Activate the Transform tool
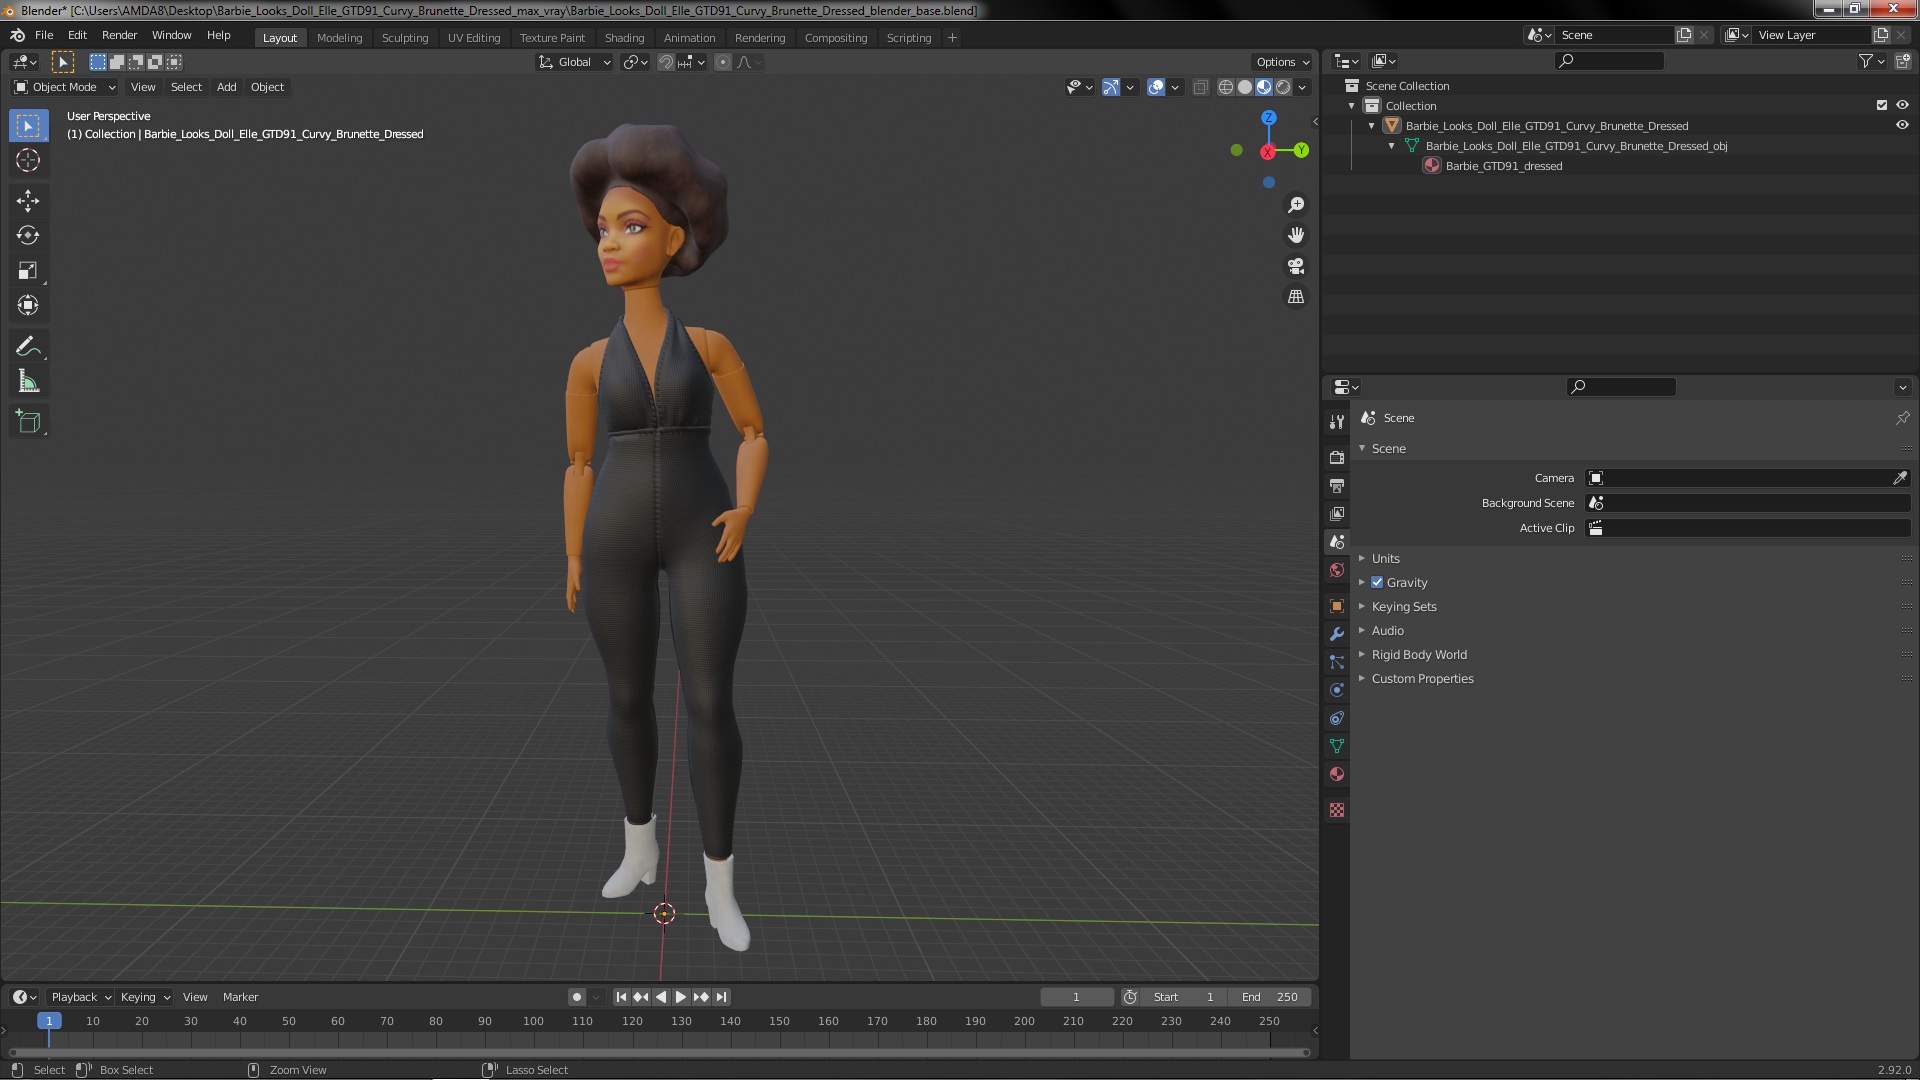Screen dimensions: 1920x1080 point(28,306)
